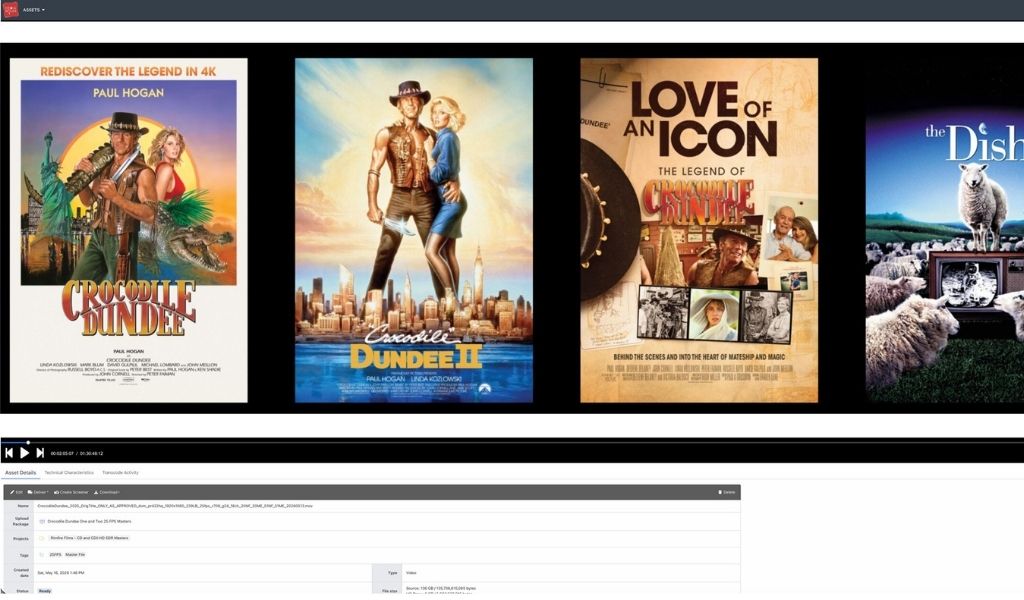Click the tags icon in Tags row
The image size is (1024, 600).
pyautogui.click(x=42, y=555)
